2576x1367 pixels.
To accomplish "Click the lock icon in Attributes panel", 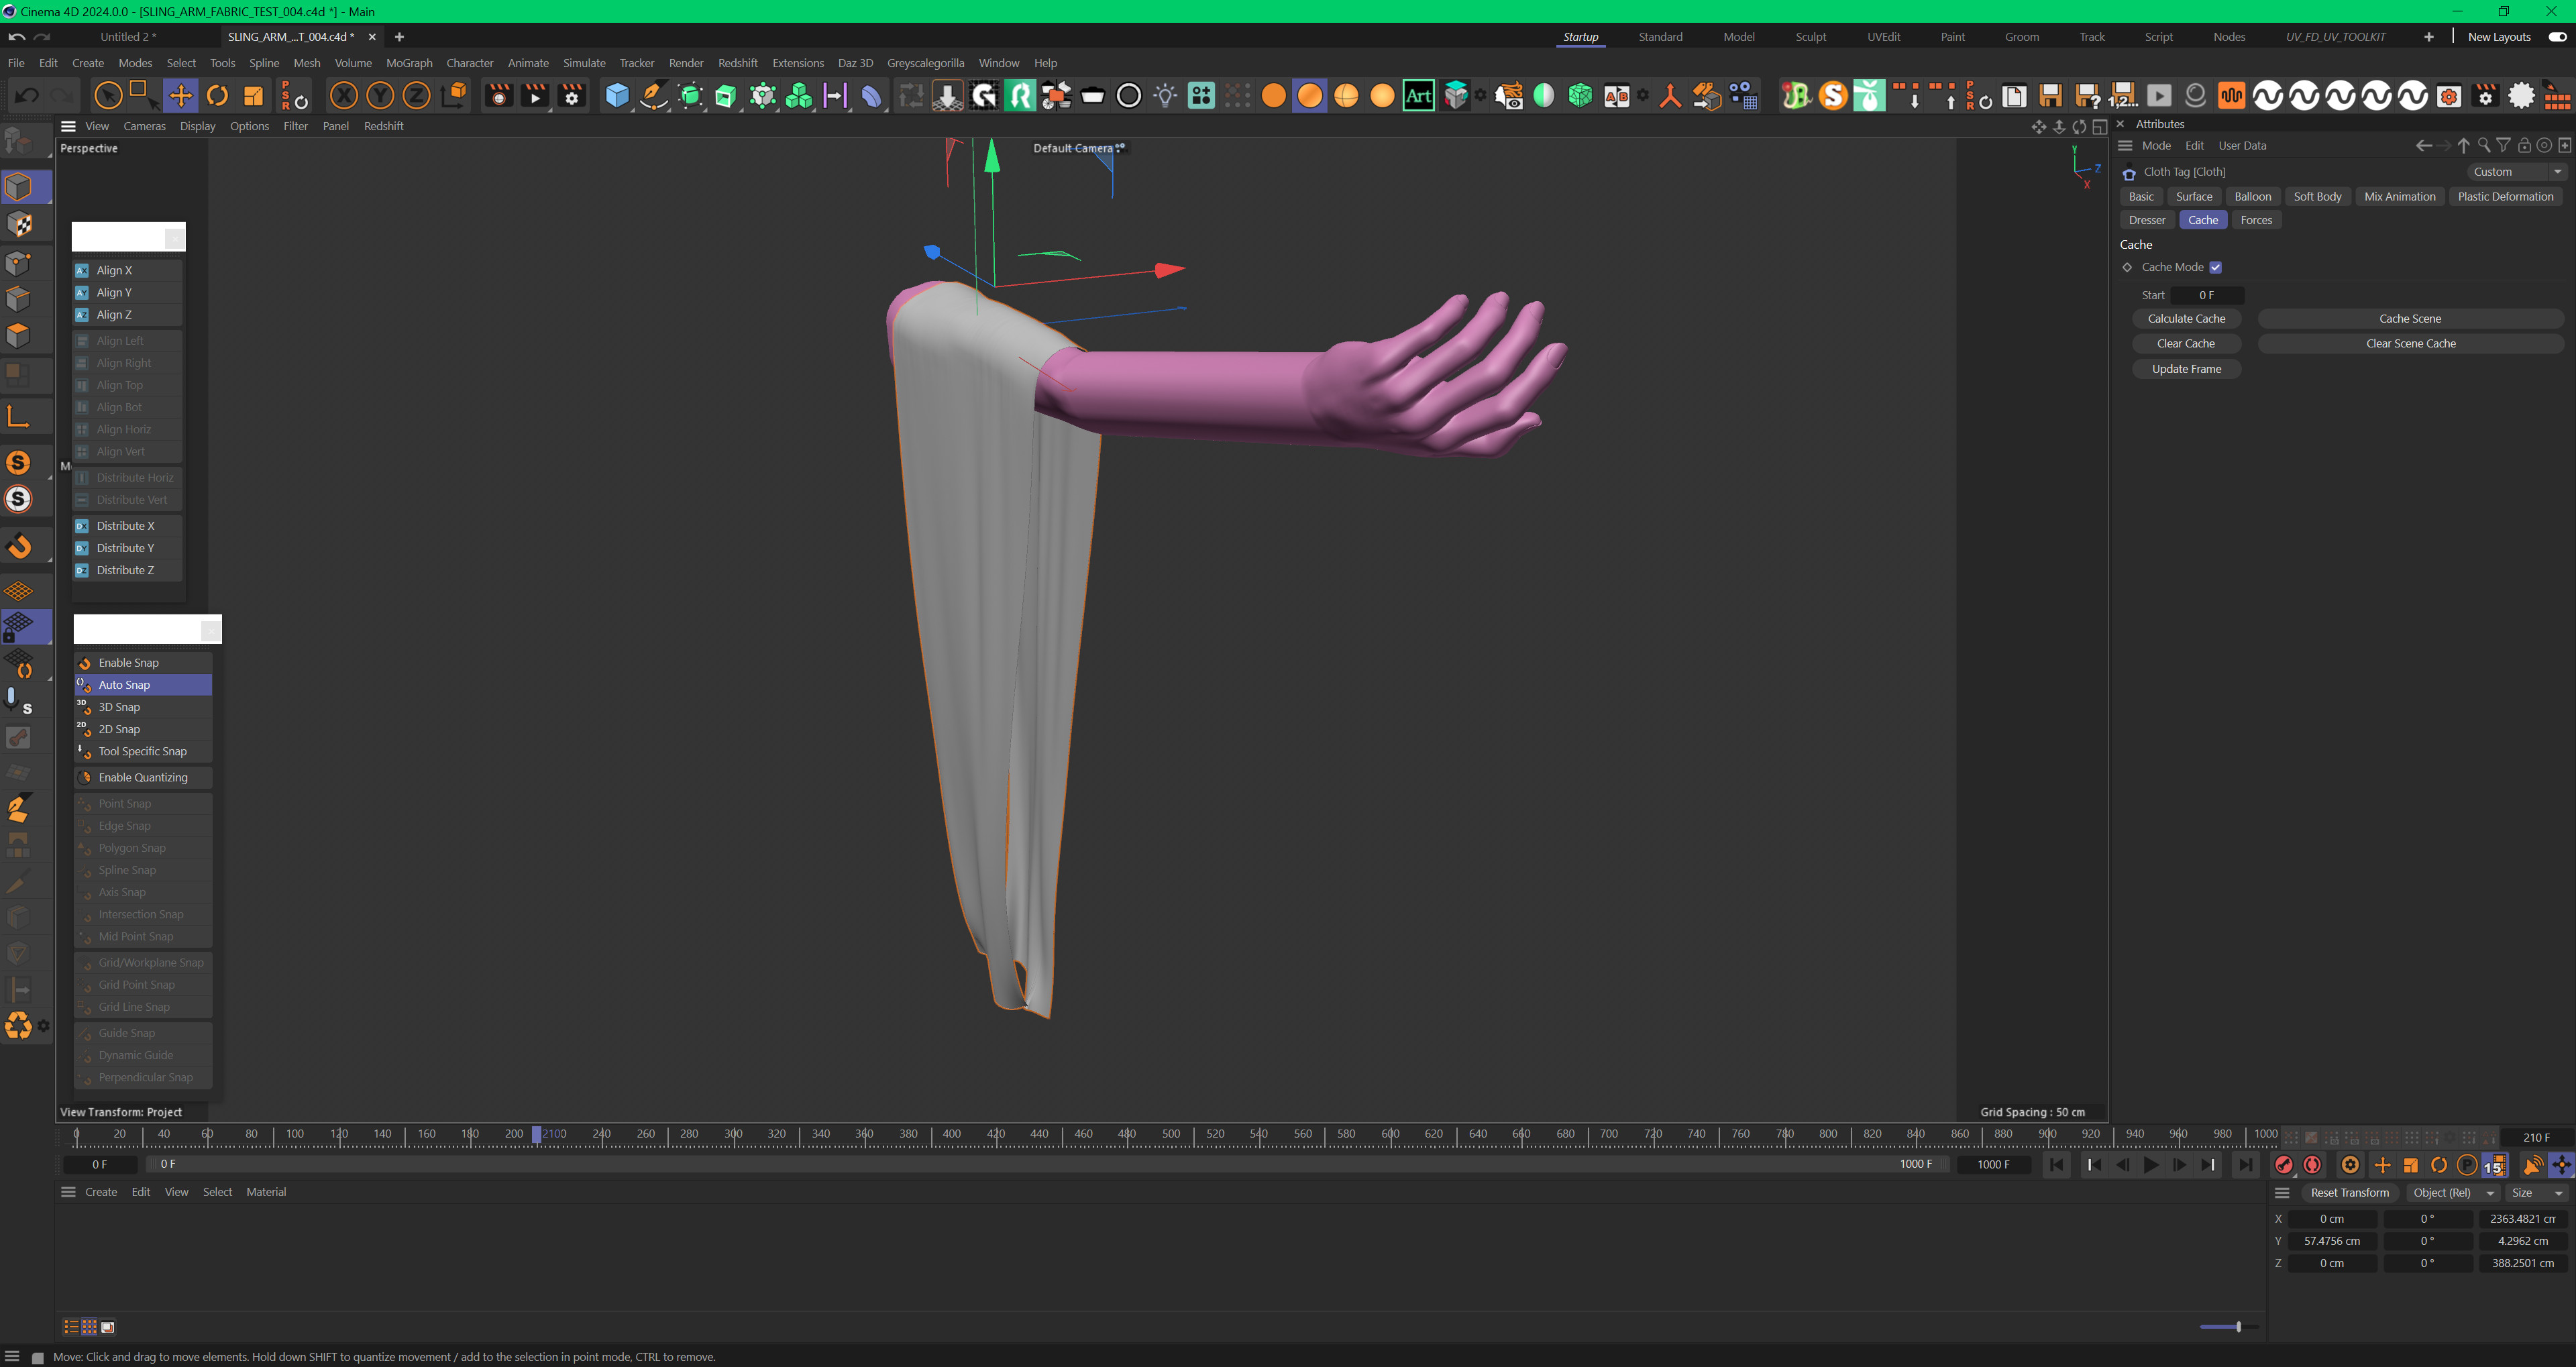I will [x=2524, y=146].
